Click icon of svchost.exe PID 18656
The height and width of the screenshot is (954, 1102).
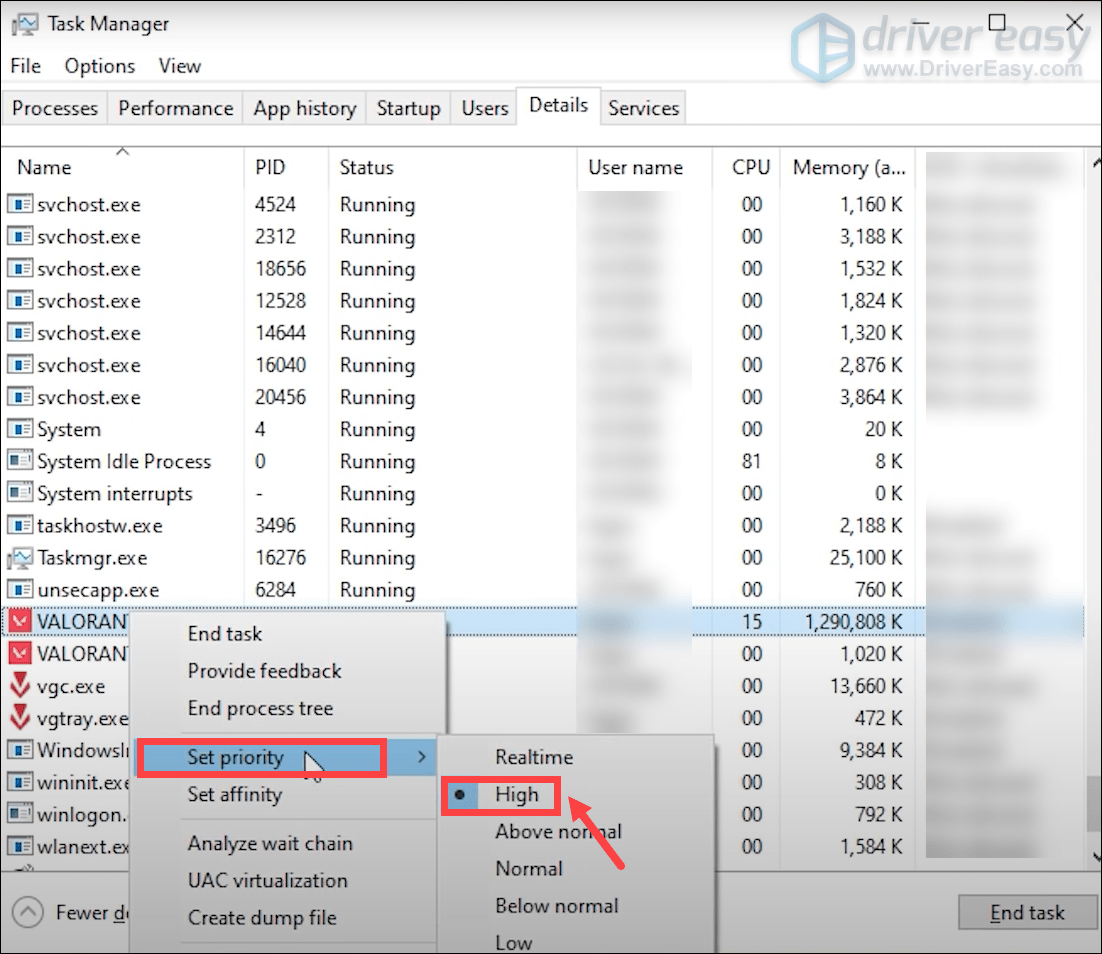coord(20,269)
